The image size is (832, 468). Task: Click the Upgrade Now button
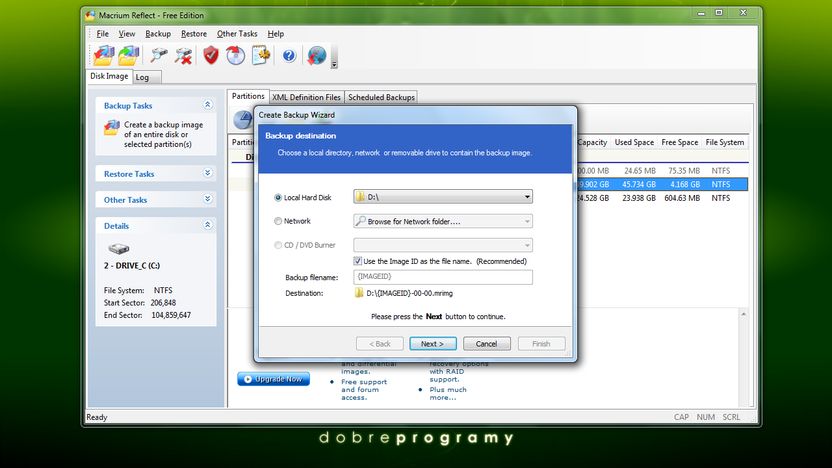click(273, 379)
